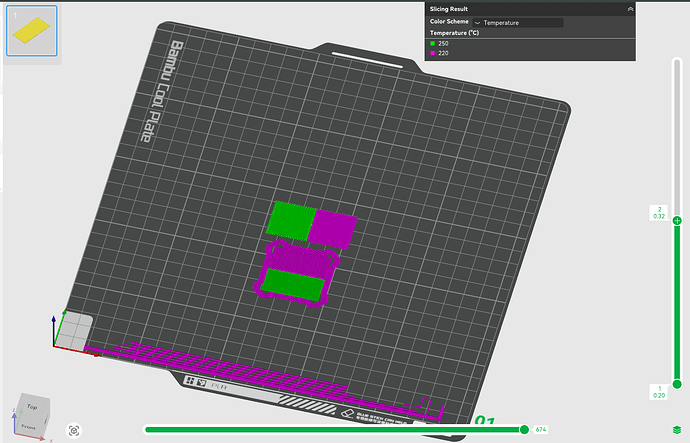This screenshot has width=690, height=443.
Task: Click the Temperature (°C) legend heading
Action: [x=454, y=33]
